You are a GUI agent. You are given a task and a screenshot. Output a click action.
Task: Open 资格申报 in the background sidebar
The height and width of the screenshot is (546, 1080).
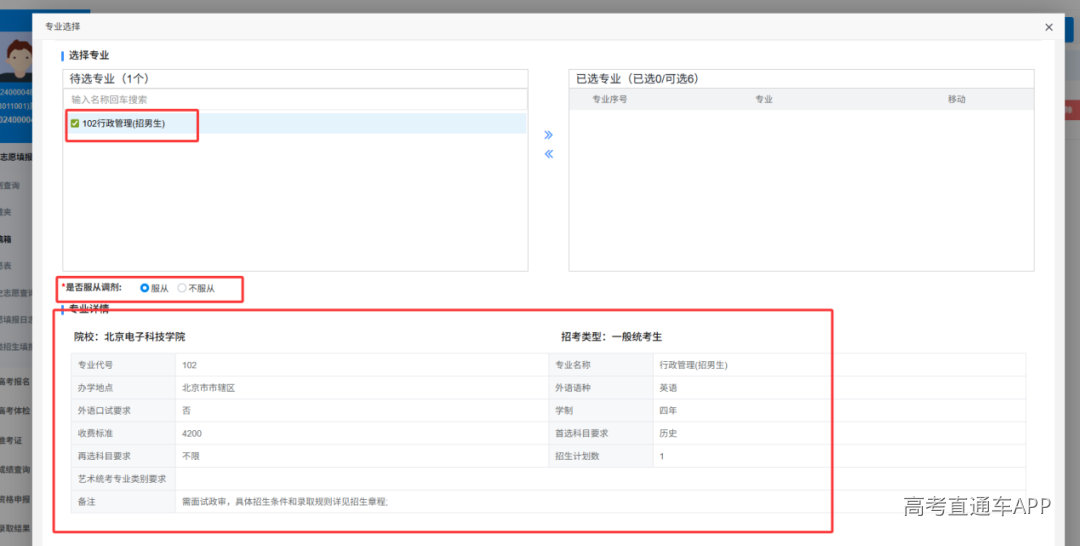[16, 499]
